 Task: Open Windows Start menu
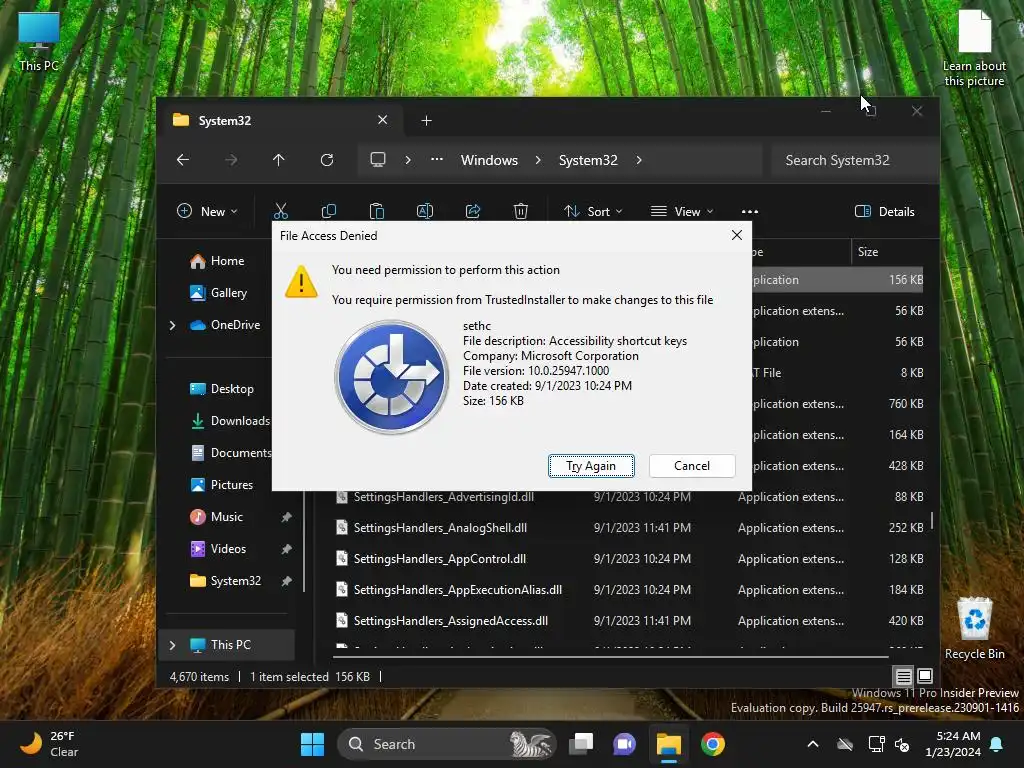[312, 744]
